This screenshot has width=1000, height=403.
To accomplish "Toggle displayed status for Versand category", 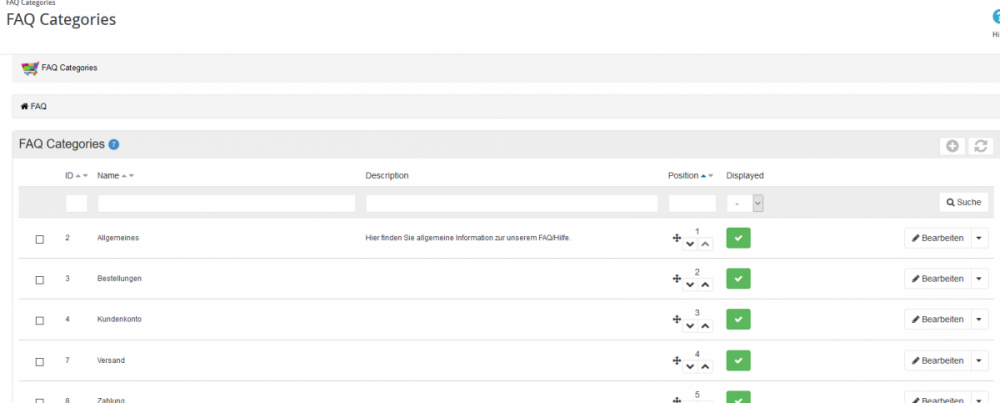I will [739, 360].
